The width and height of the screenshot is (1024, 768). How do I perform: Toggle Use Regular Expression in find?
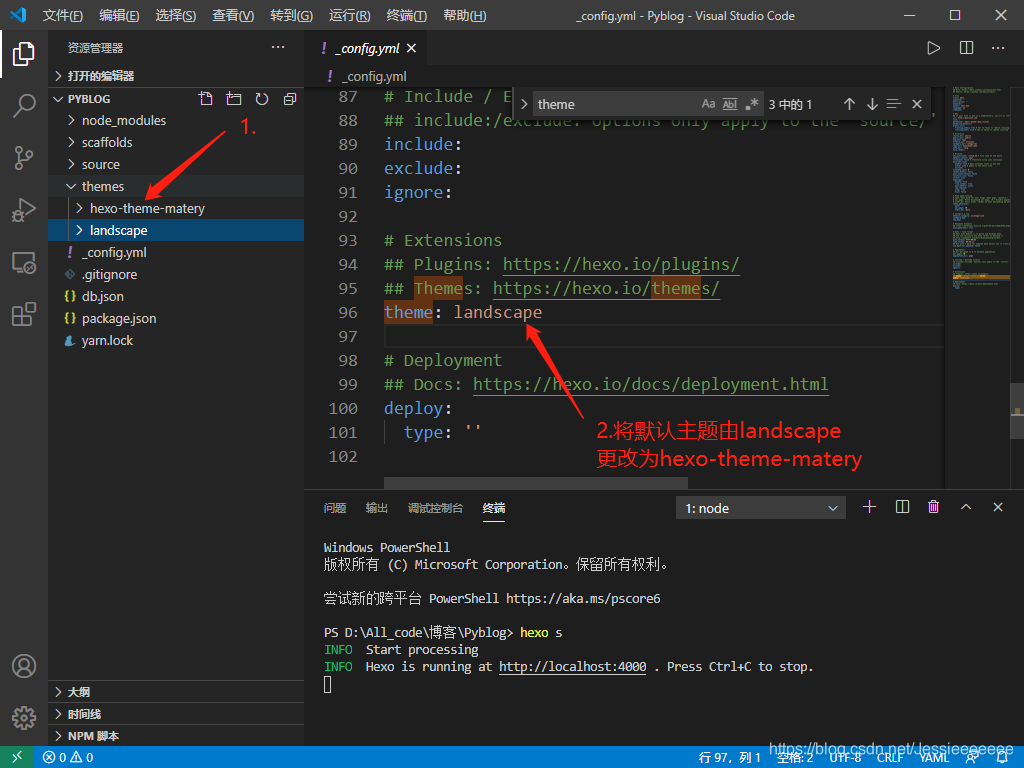coord(752,104)
